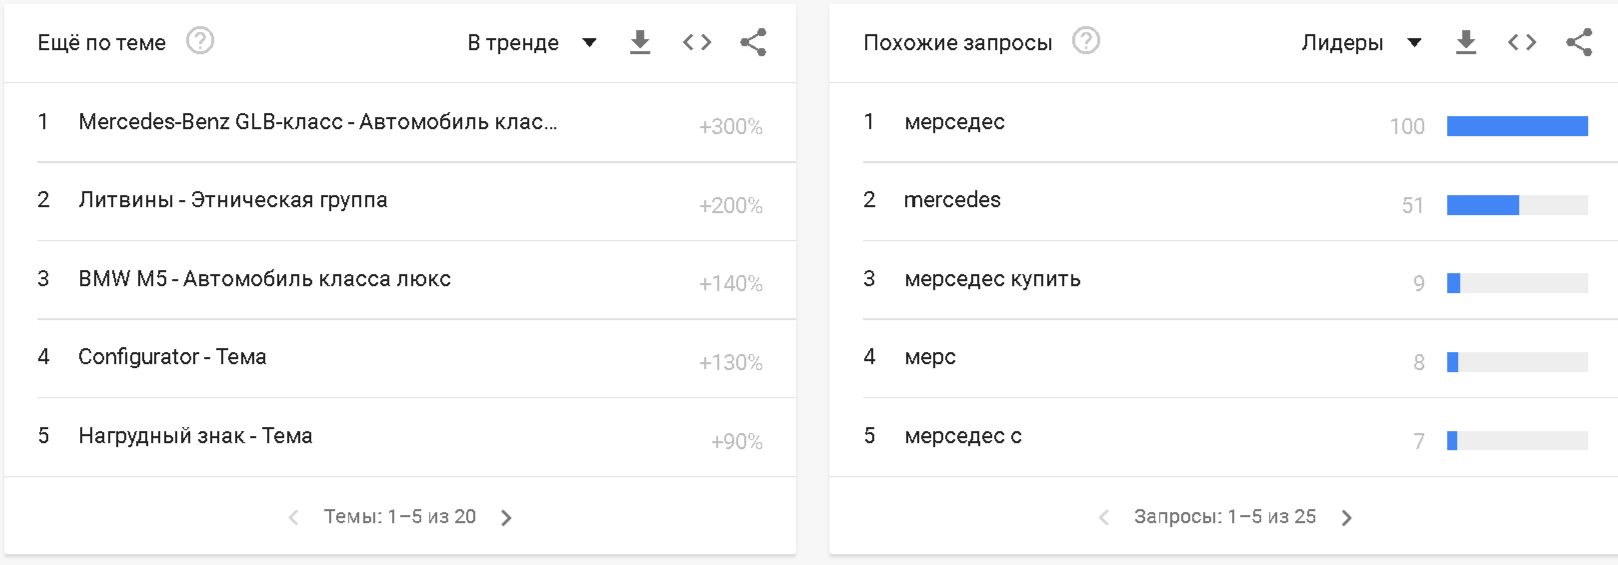Open the Configurator topic row
The height and width of the screenshot is (565, 1618).
click(x=172, y=357)
